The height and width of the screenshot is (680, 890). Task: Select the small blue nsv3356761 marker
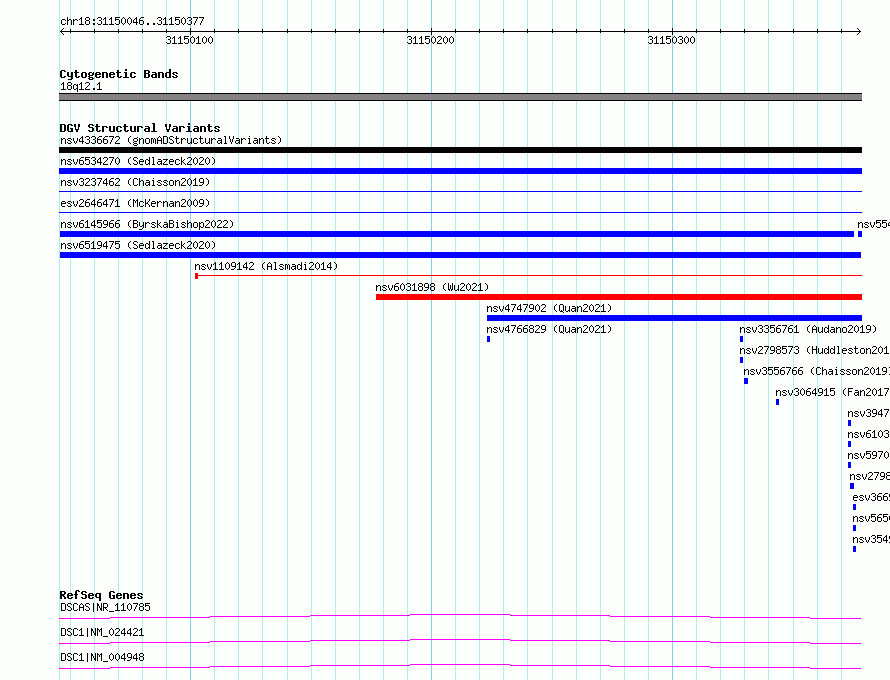[741, 339]
